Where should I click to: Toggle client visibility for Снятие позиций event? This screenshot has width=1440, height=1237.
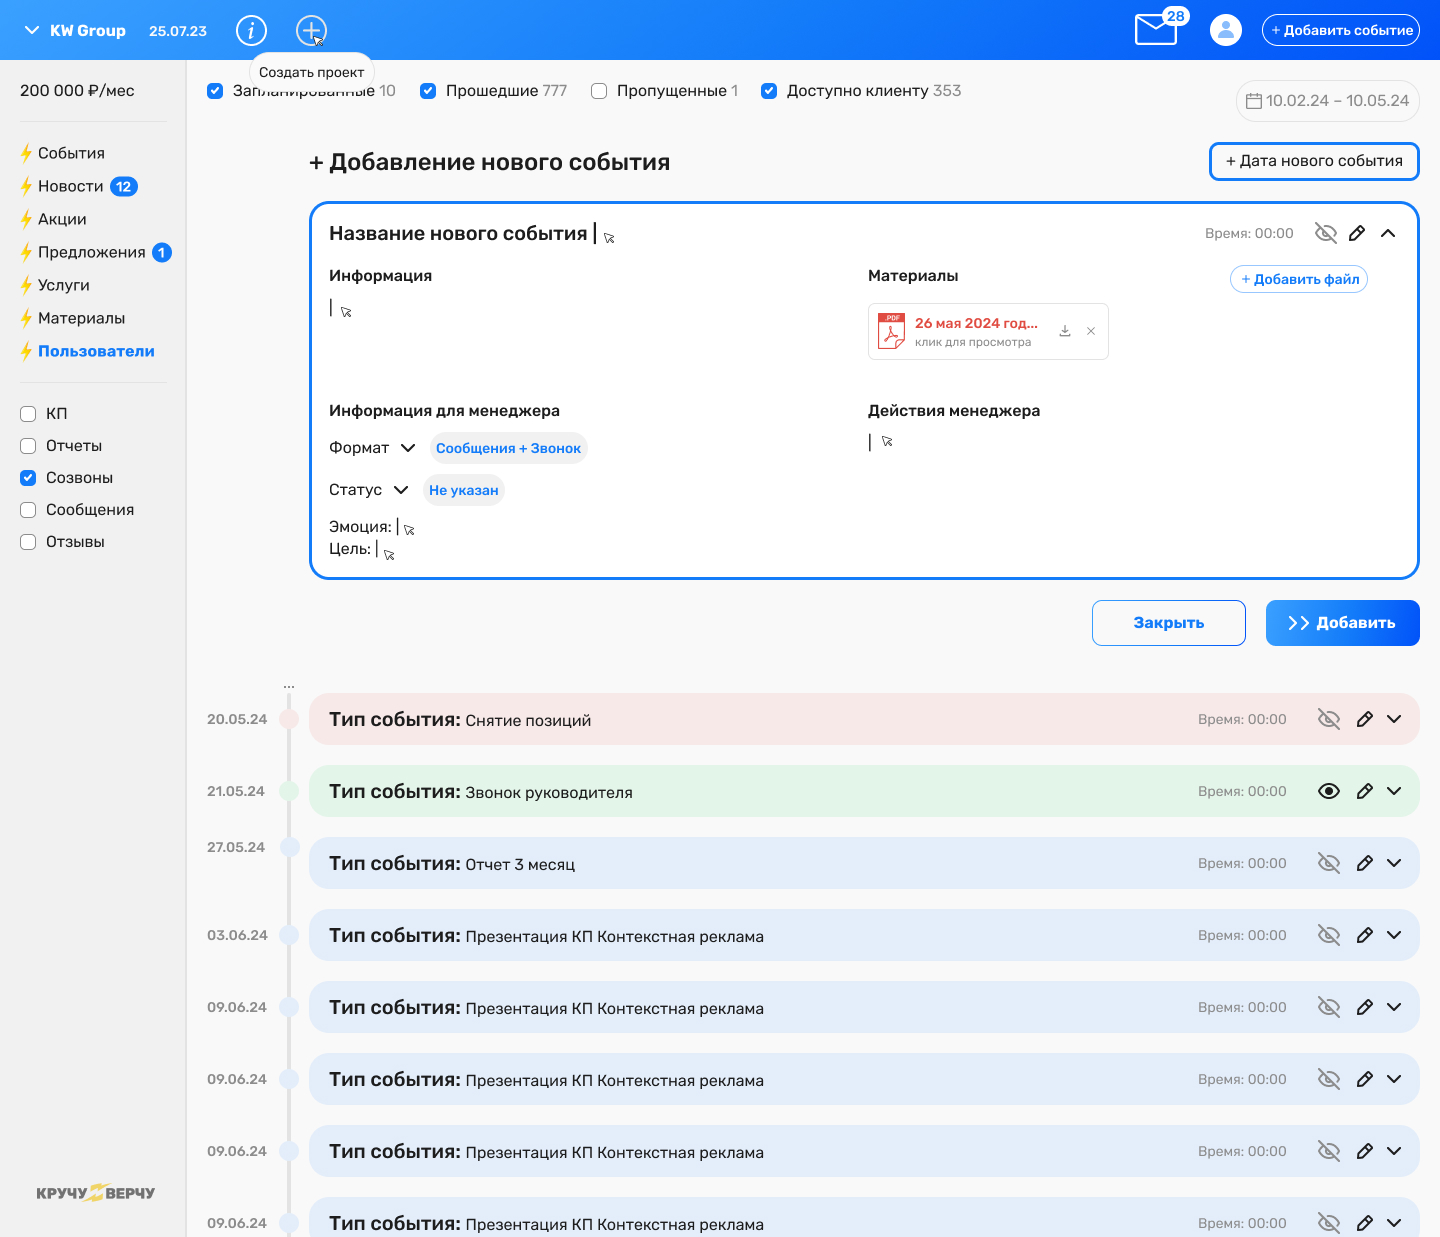coord(1329,719)
